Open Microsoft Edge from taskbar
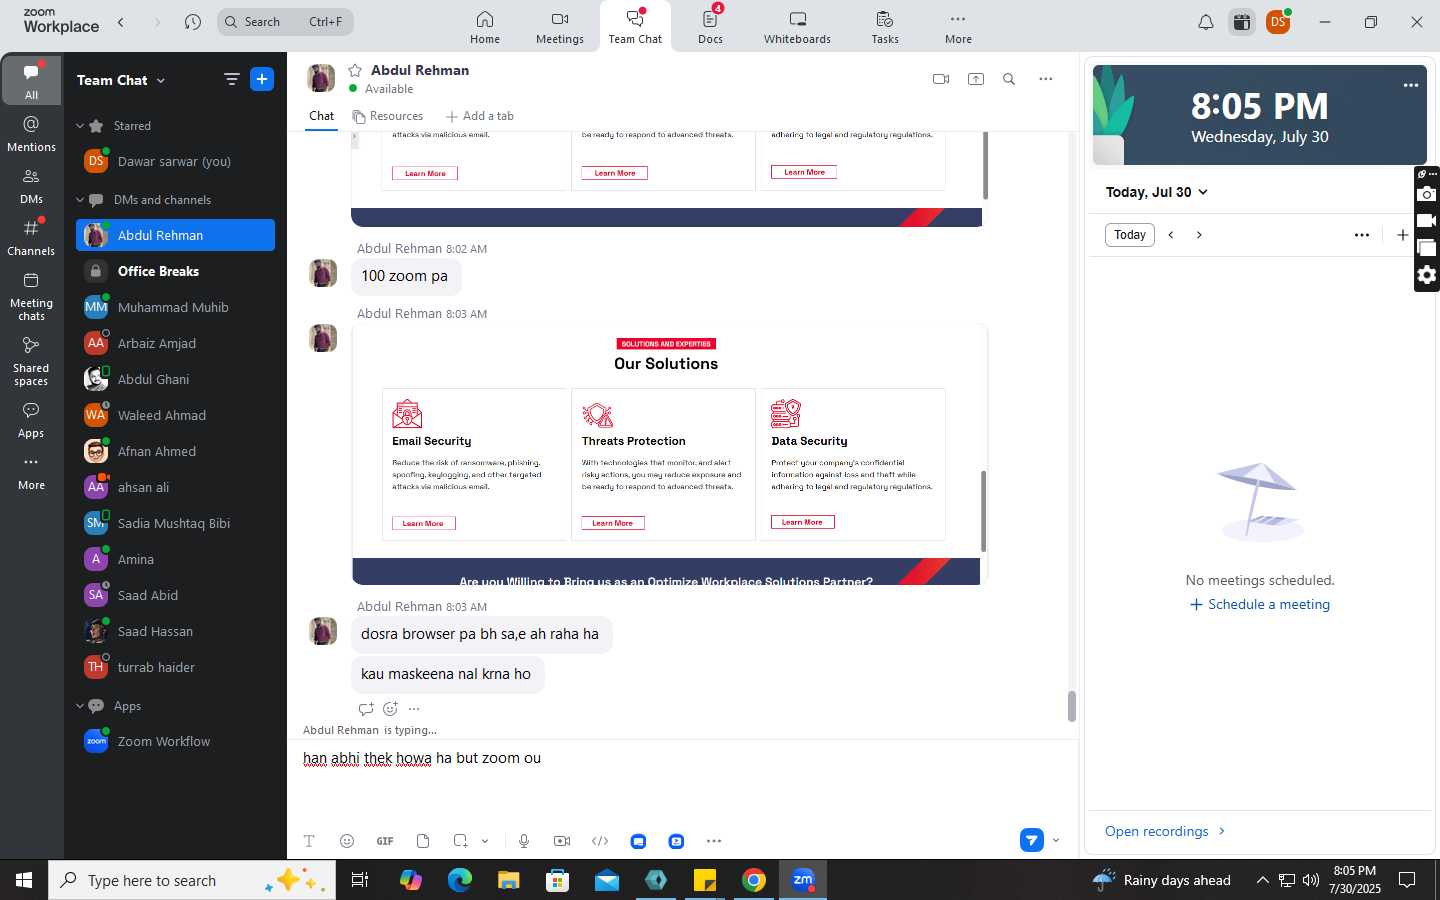 click(460, 880)
